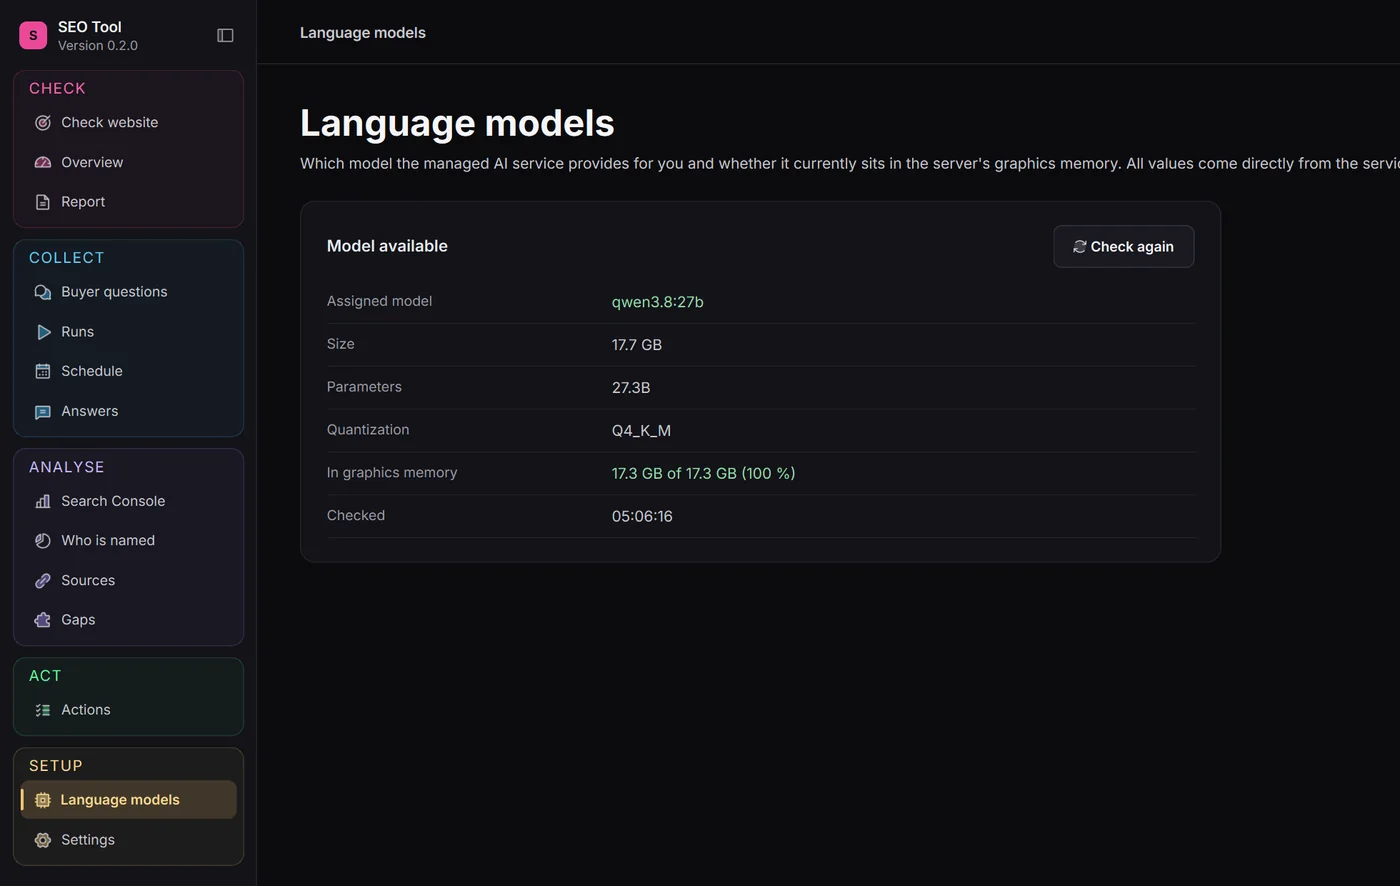Click the Schedule calendar icon
Image resolution: width=1400 pixels, height=886 pixels.
click(43, 371)
